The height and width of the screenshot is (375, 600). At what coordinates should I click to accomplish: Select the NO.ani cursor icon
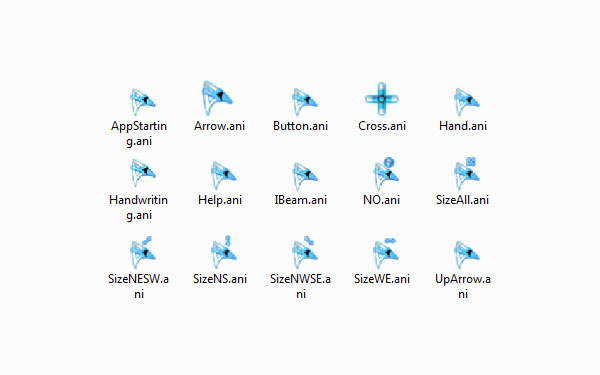[385, 174]
